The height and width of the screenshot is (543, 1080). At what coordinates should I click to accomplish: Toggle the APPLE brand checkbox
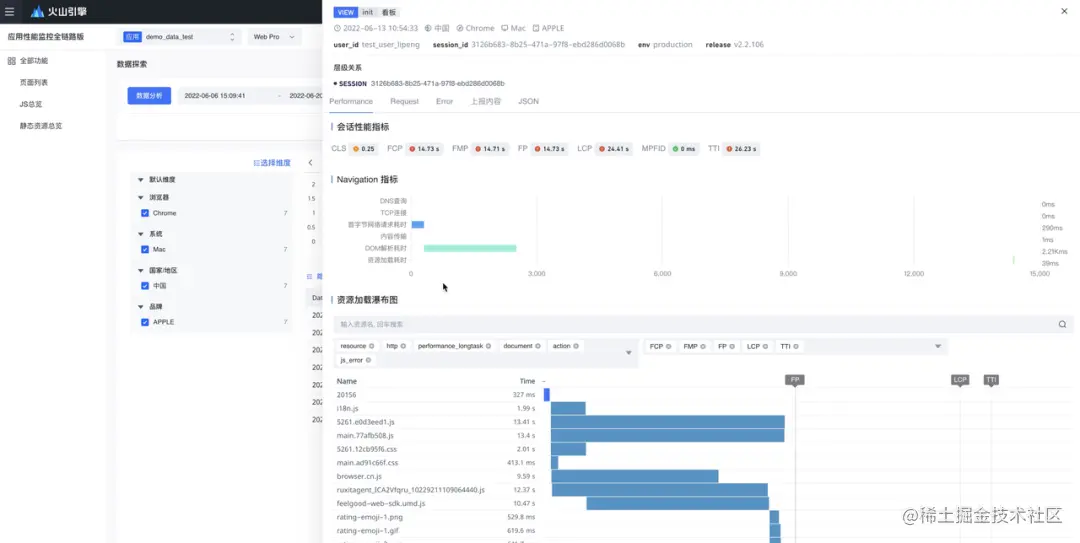[145, 322]
